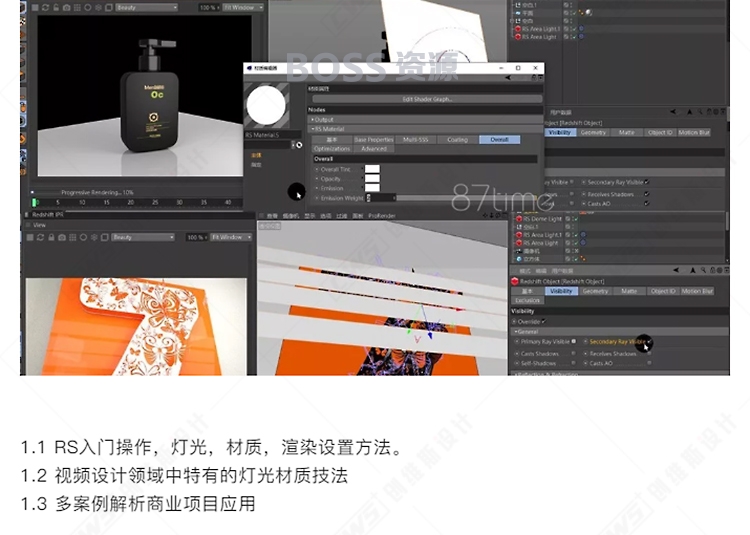Click search icon in lower attribute manager header
750x535 pixels.
click(x=703, y=270)
